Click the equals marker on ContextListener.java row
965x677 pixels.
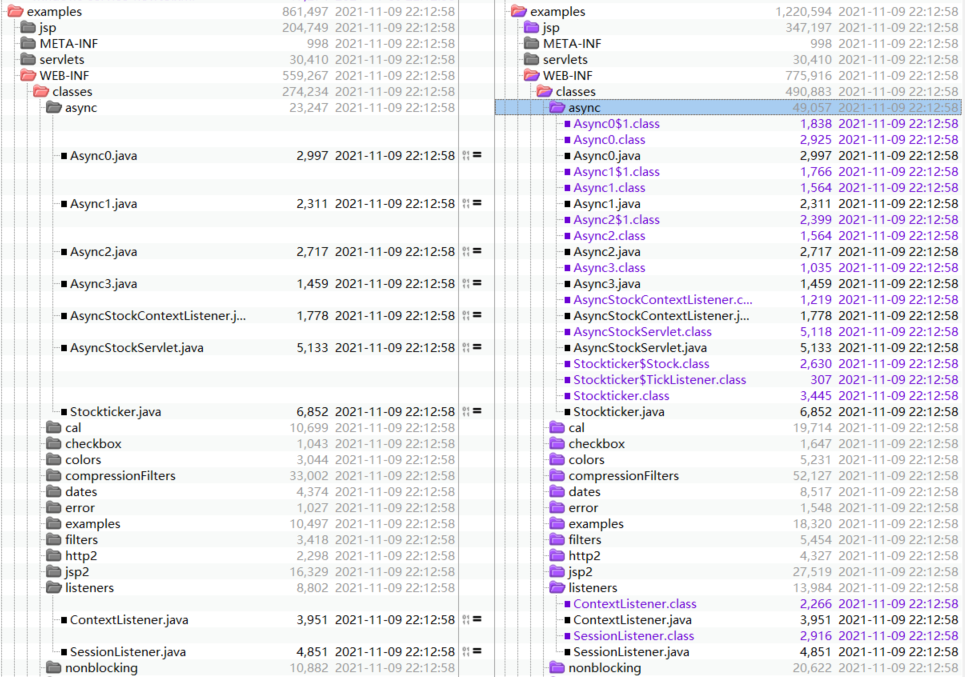pos(477,620)
